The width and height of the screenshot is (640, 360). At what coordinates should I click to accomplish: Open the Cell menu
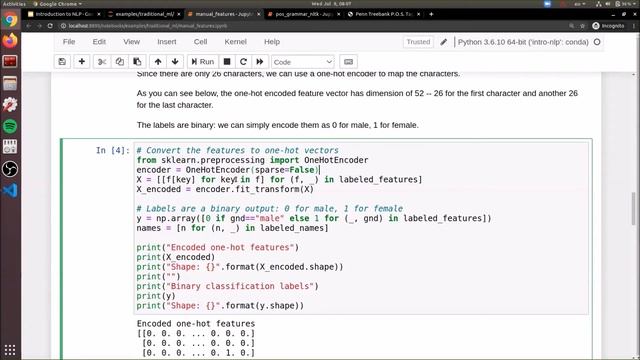pyautogui.click(x=200, y=42)
